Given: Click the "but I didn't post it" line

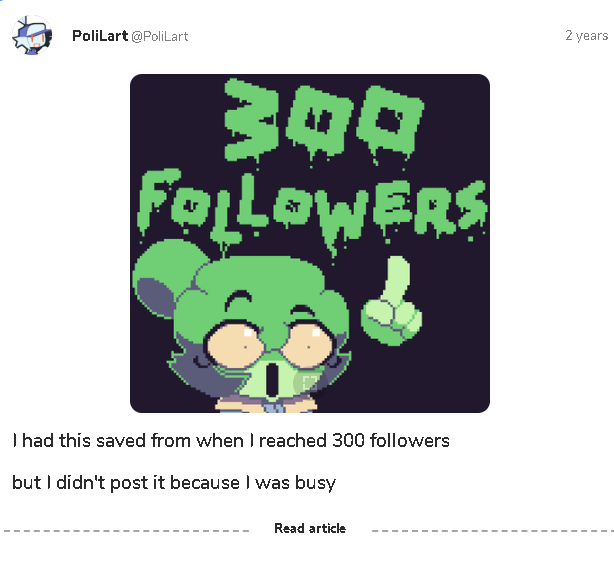Looking at the screenshot, I should [174, 483].
